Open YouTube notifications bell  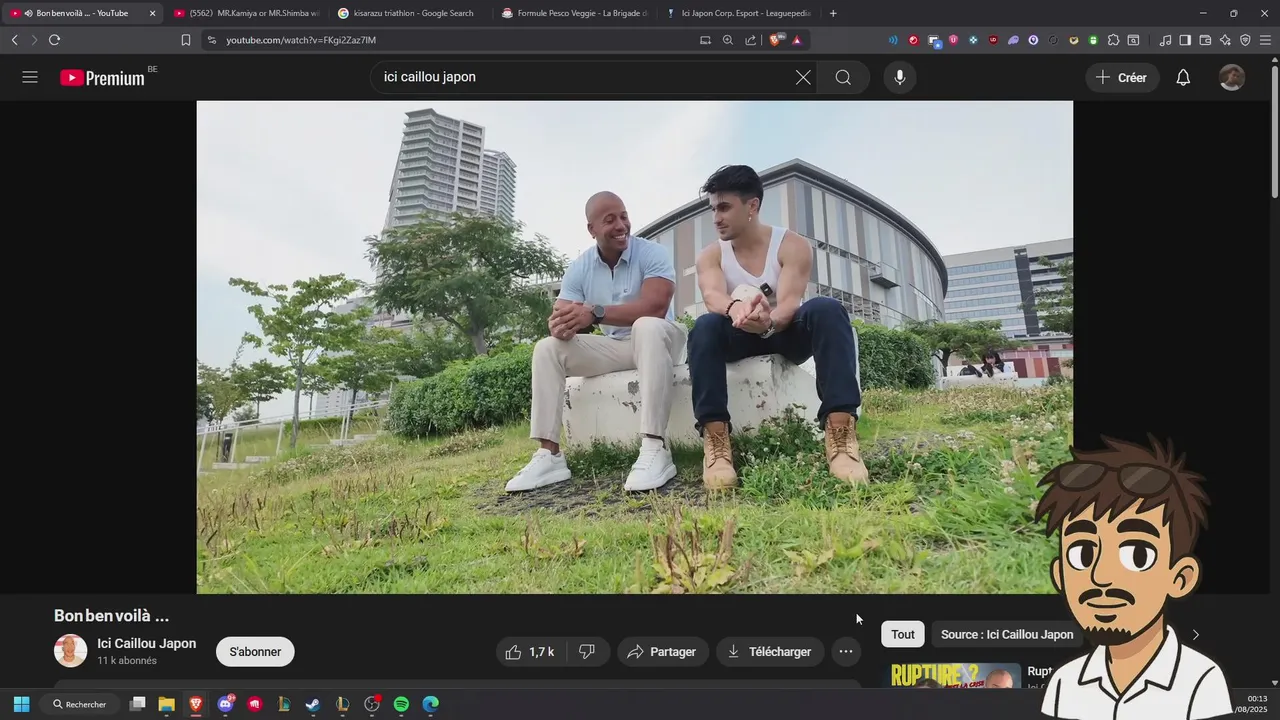pos(1183,77)
